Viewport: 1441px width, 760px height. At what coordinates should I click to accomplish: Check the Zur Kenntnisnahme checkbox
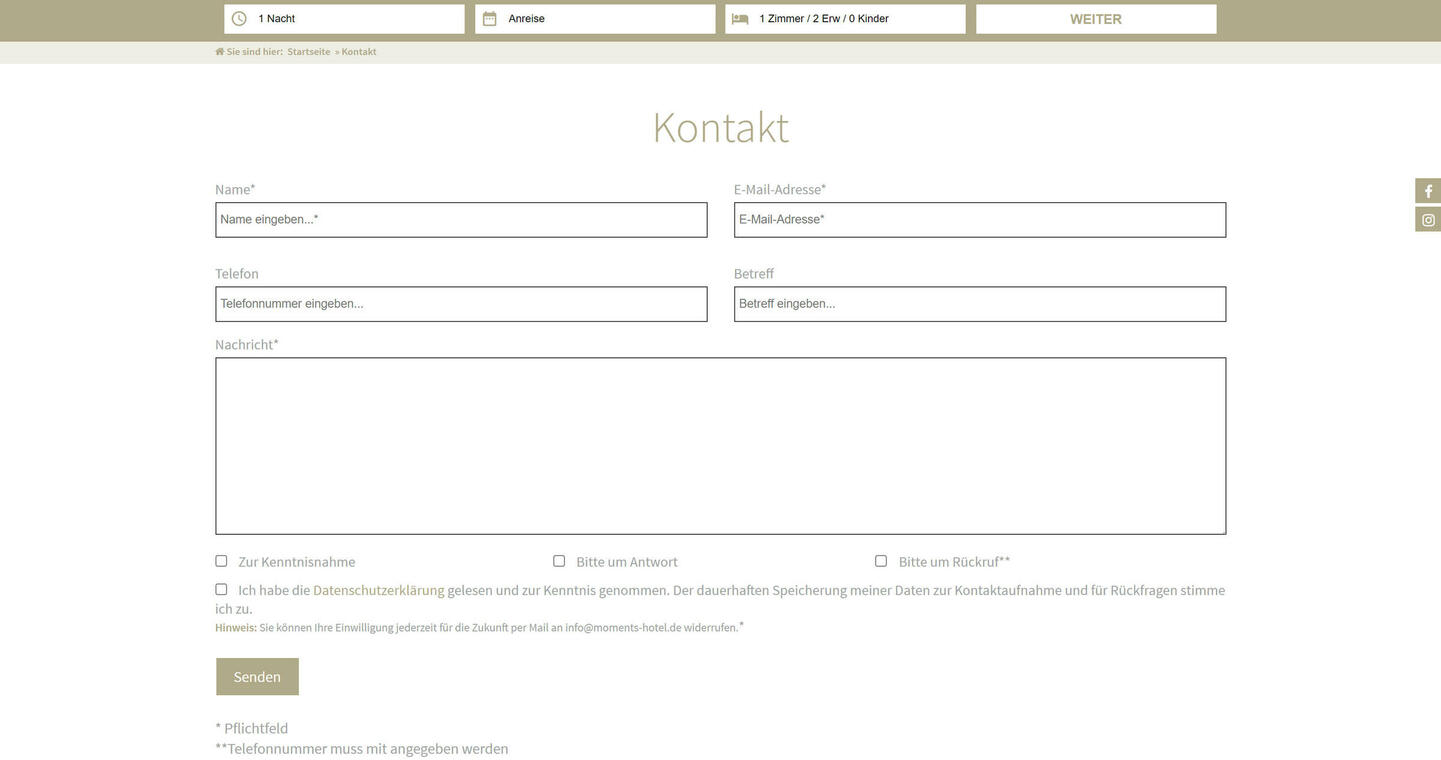(x=221, y=561)
